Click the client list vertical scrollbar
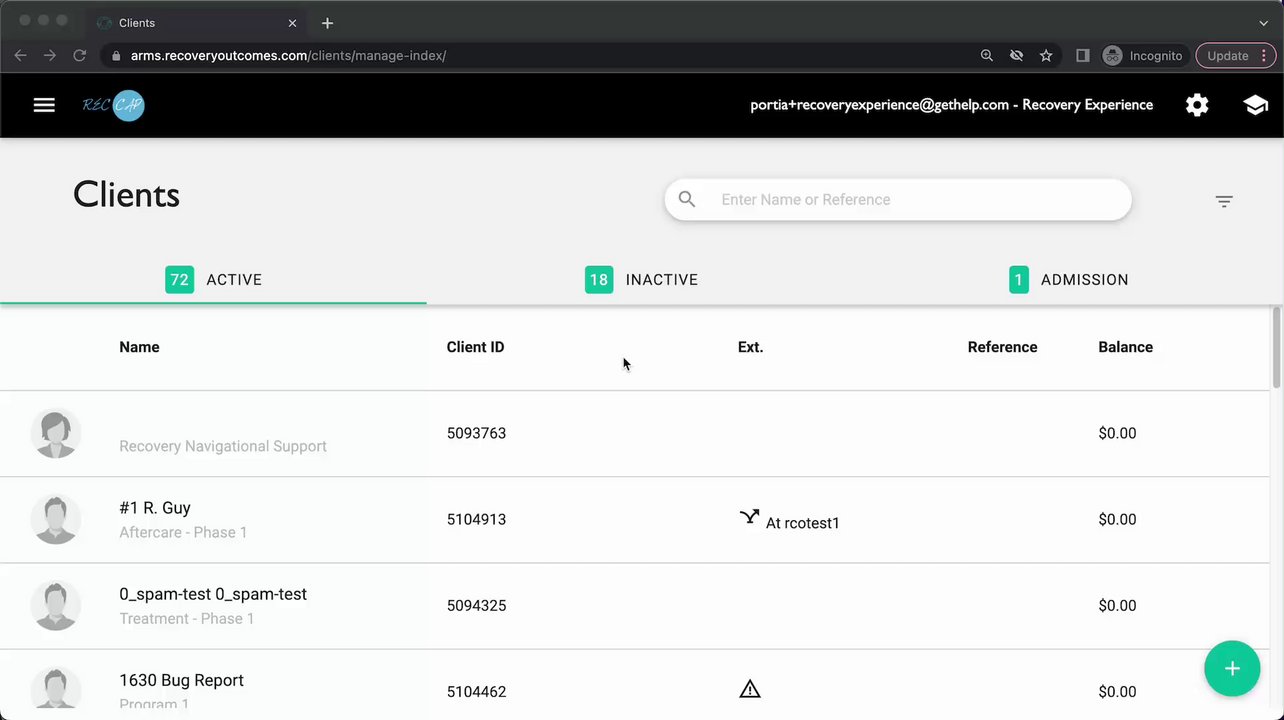The height and width of the screenshot is (720, 1284). click(1276, 348)
